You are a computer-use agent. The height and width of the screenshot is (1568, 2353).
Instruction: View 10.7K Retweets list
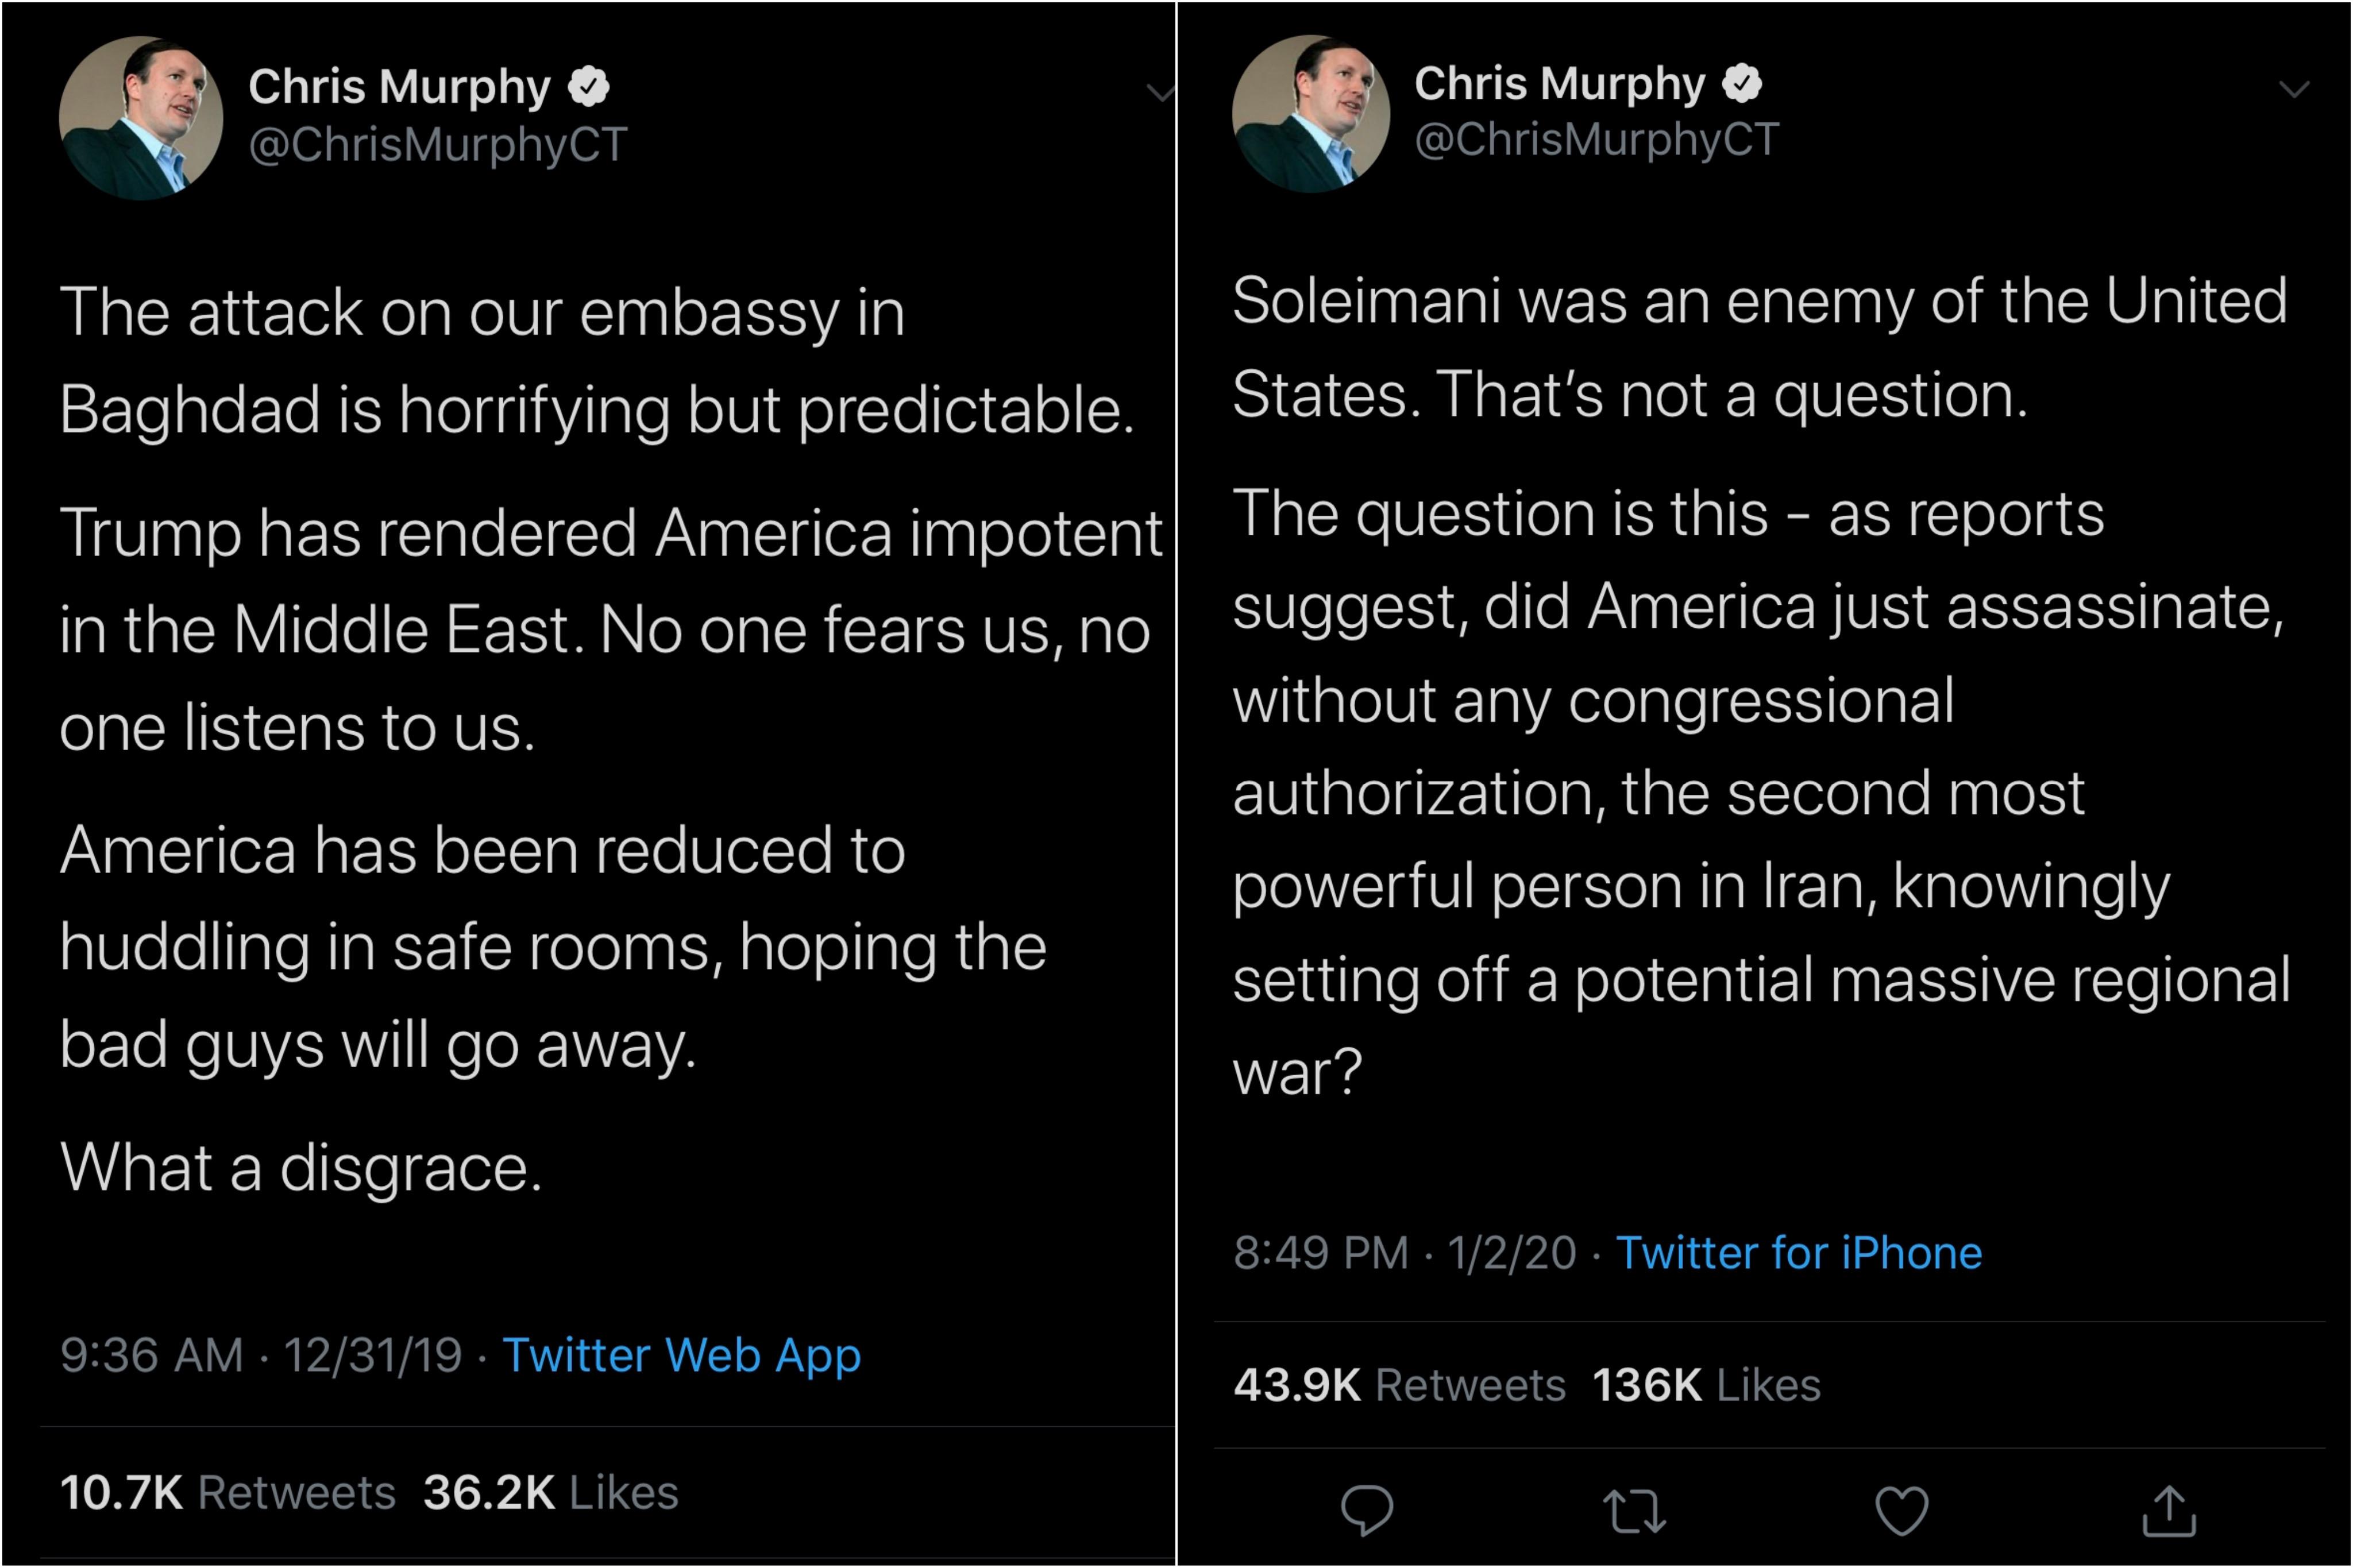click(227, 1492)
